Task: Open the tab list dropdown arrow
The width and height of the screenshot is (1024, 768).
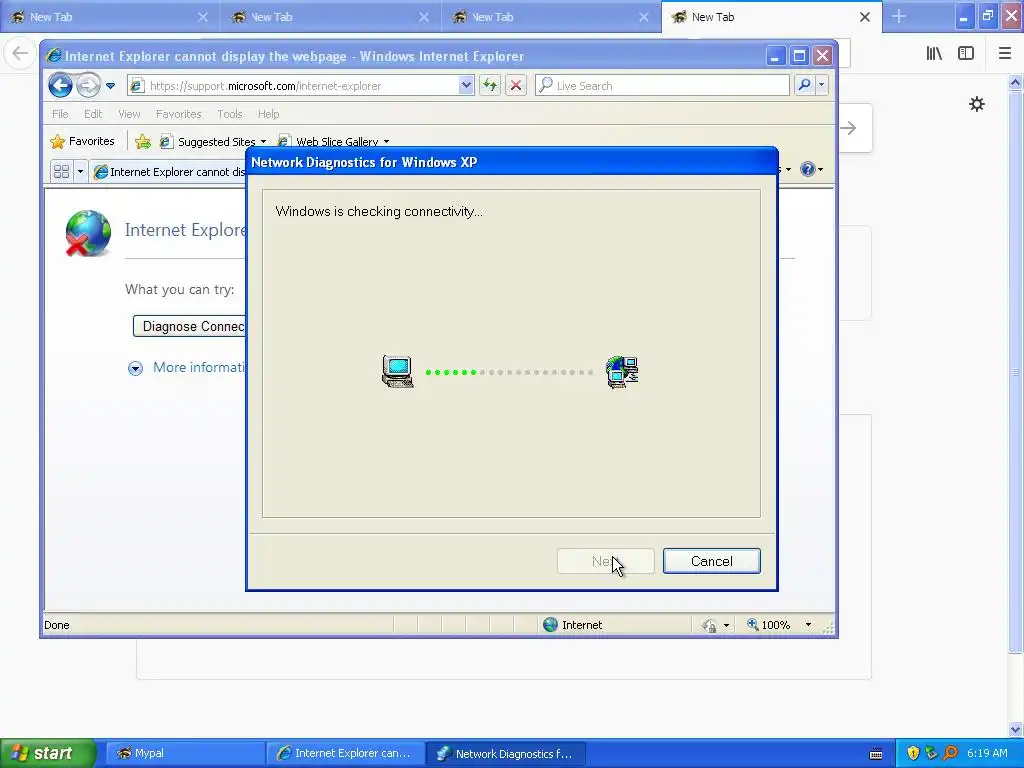Action: click(x=80, y=171)
